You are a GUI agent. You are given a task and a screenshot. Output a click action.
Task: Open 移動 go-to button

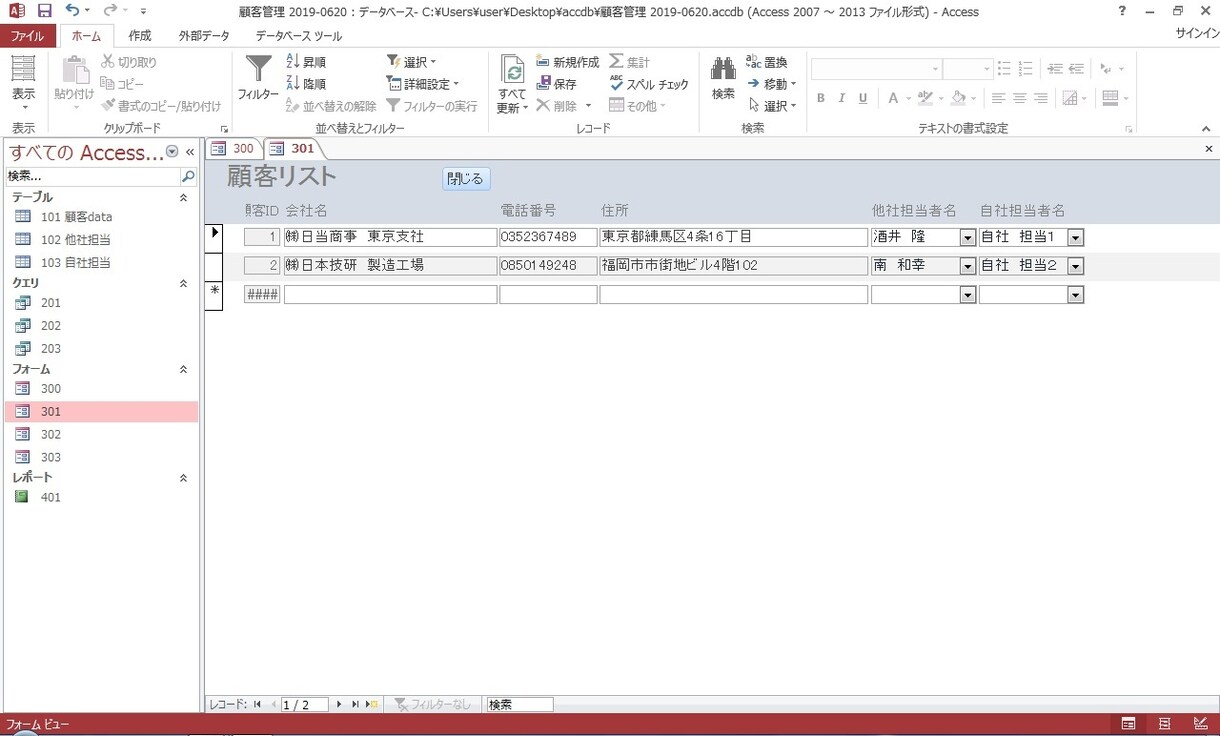772,84
